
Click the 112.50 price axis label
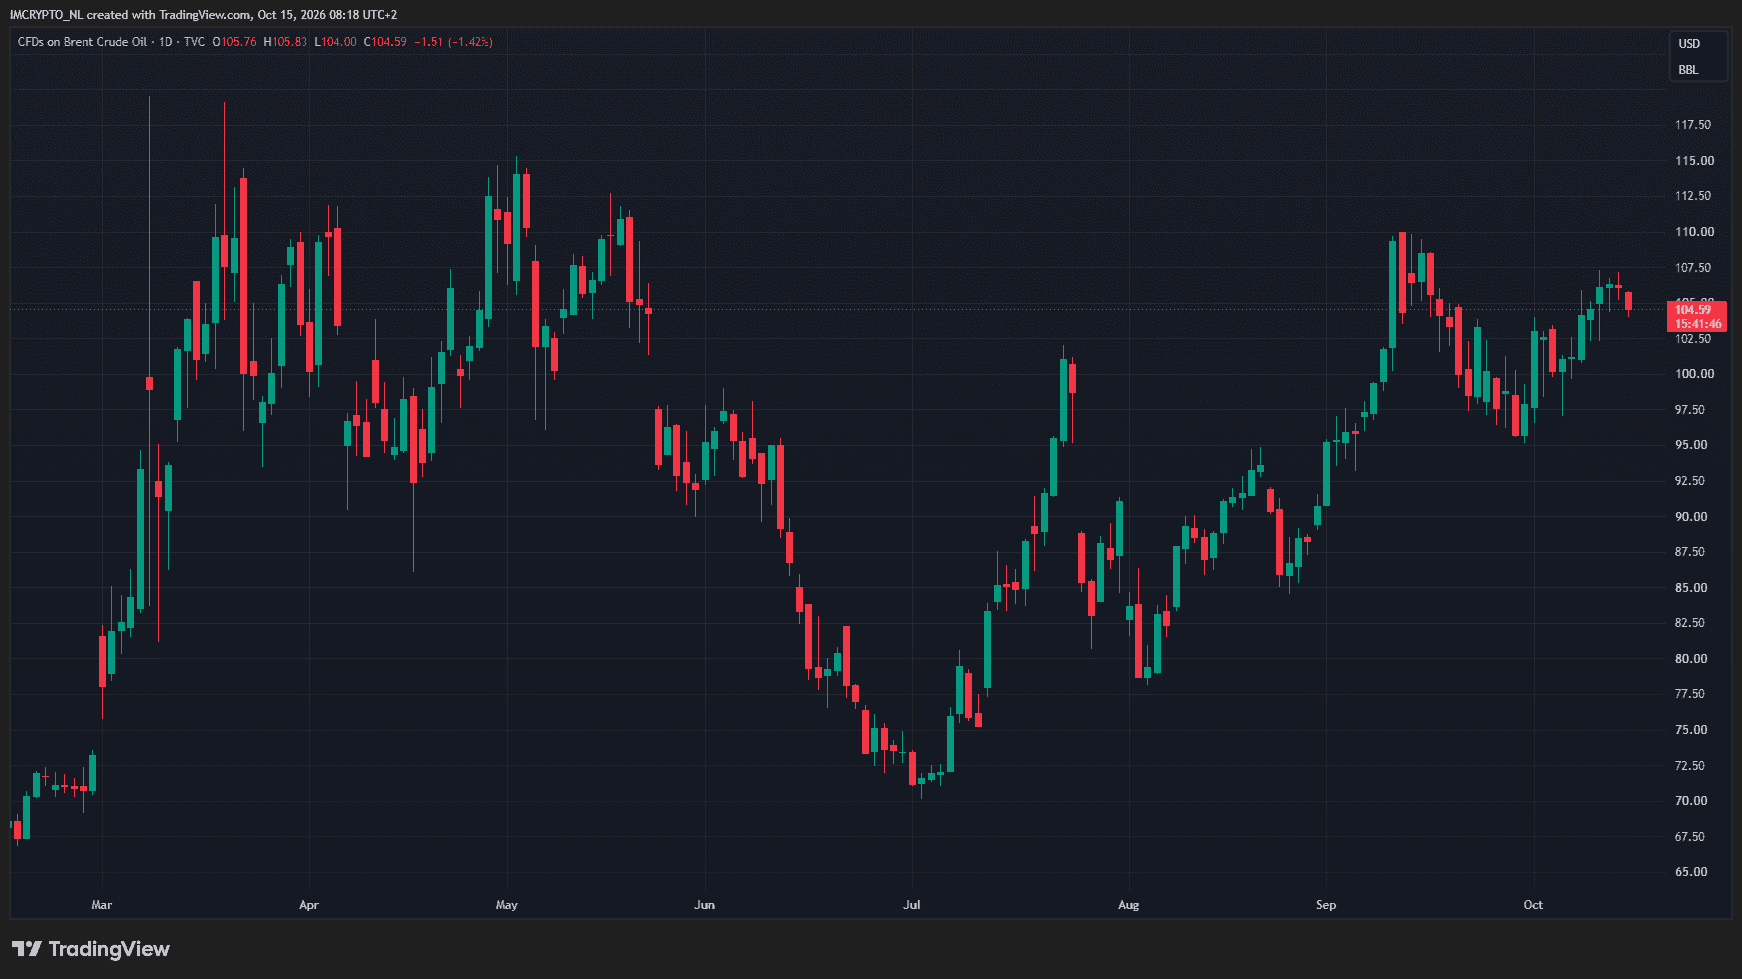coord(1693,196)
